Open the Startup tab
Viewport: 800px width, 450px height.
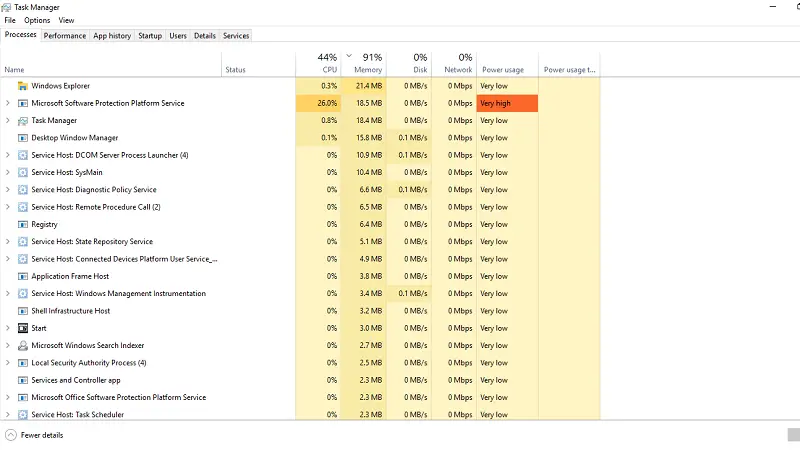tap(150, 36)
